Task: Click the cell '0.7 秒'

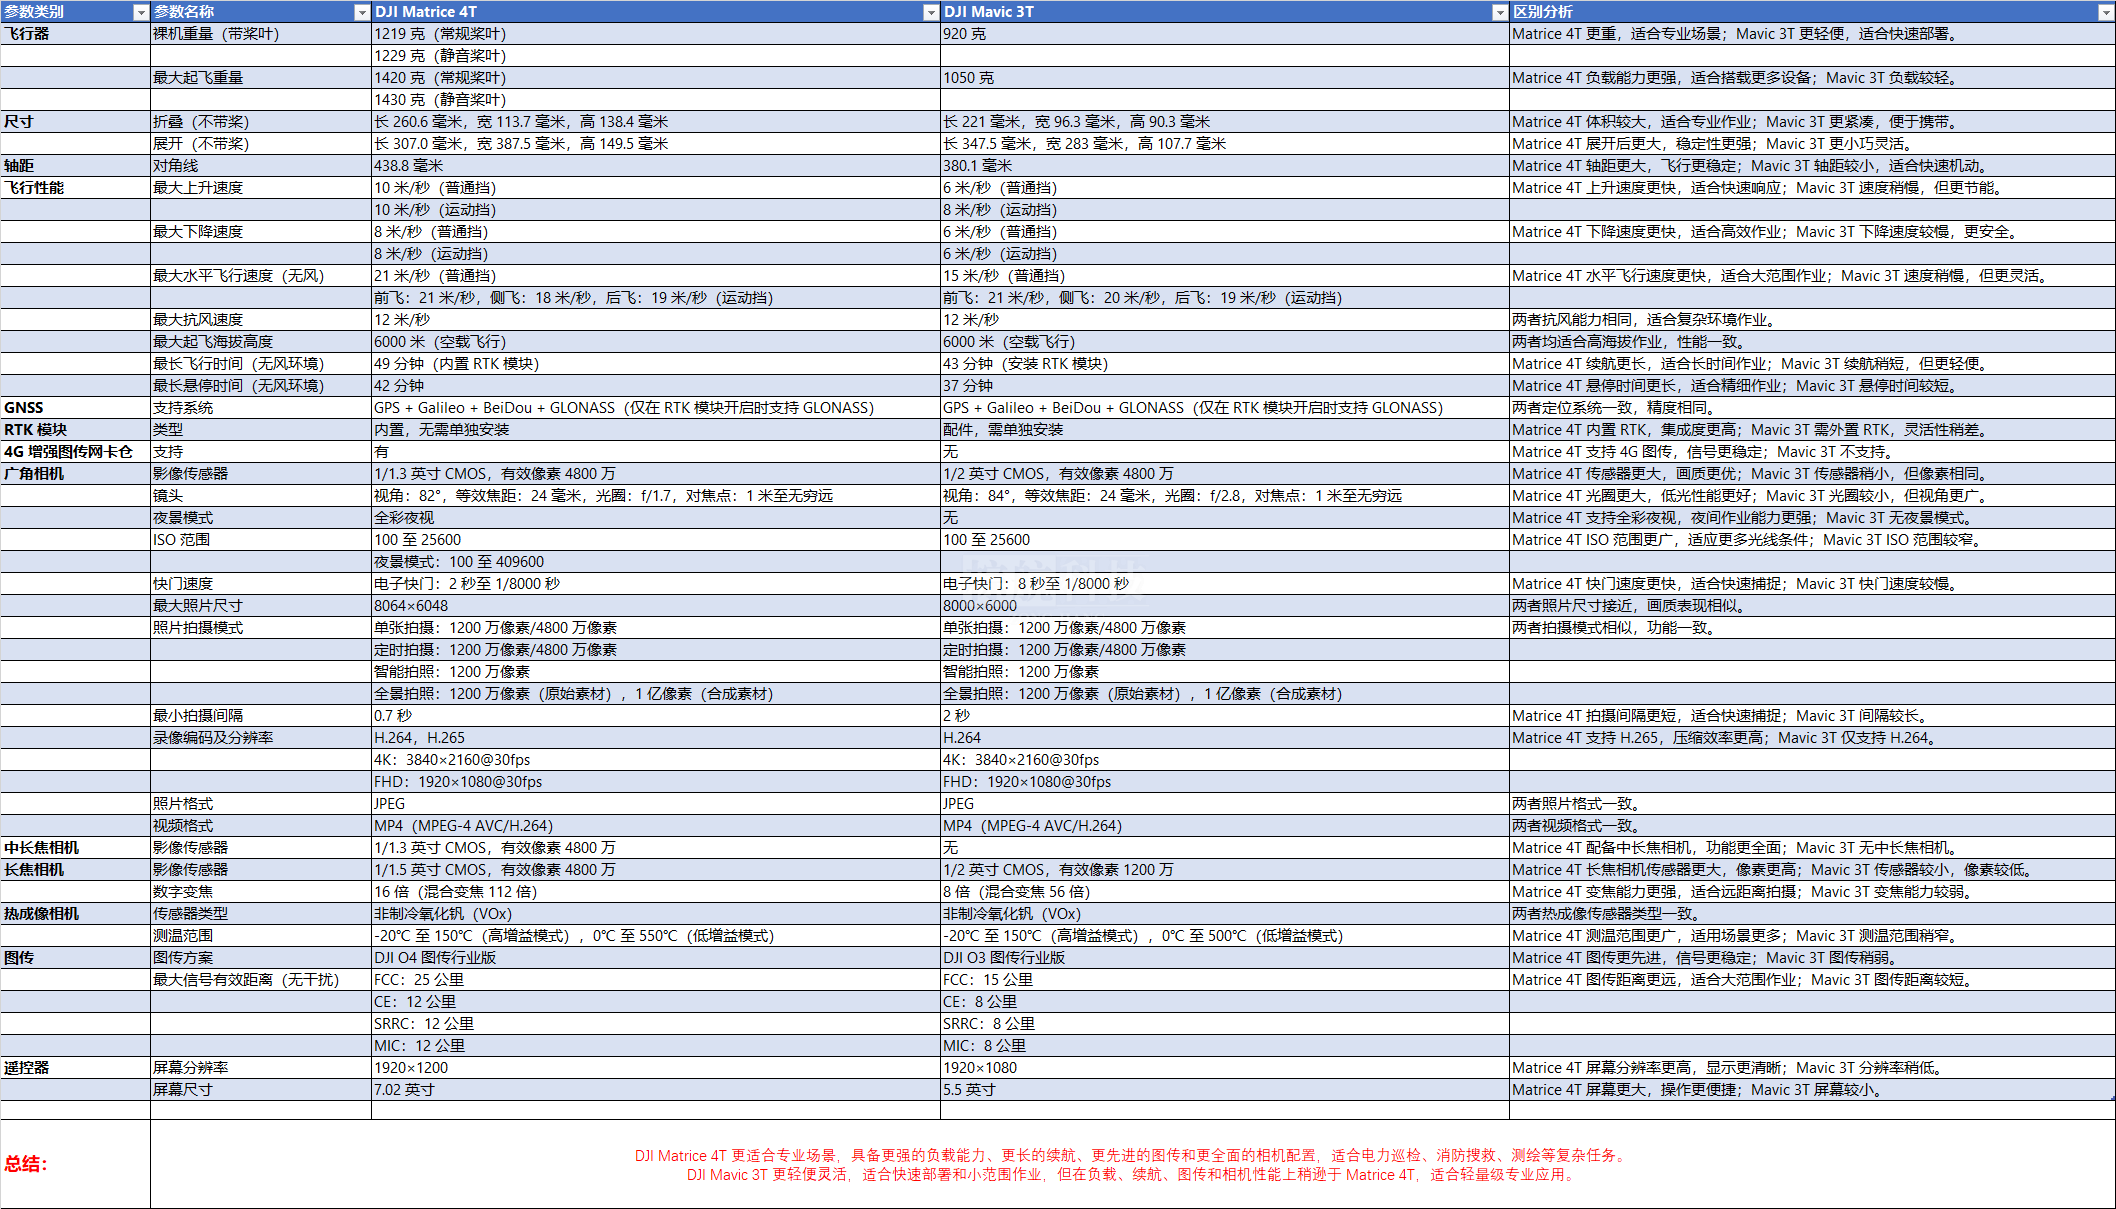Action: point(655,716)
